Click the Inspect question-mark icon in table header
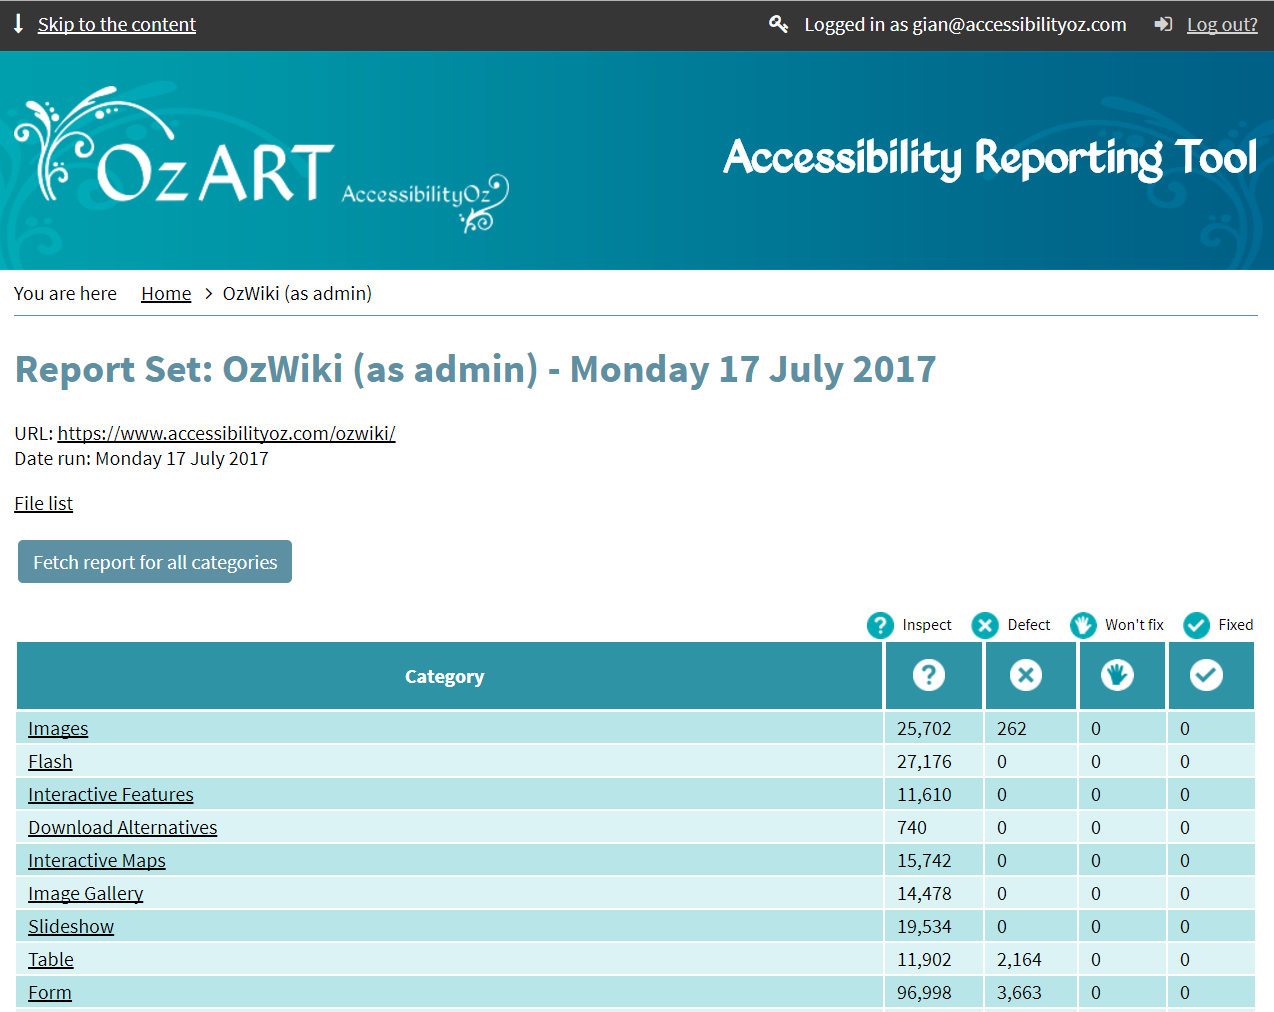 click(929, 675)
